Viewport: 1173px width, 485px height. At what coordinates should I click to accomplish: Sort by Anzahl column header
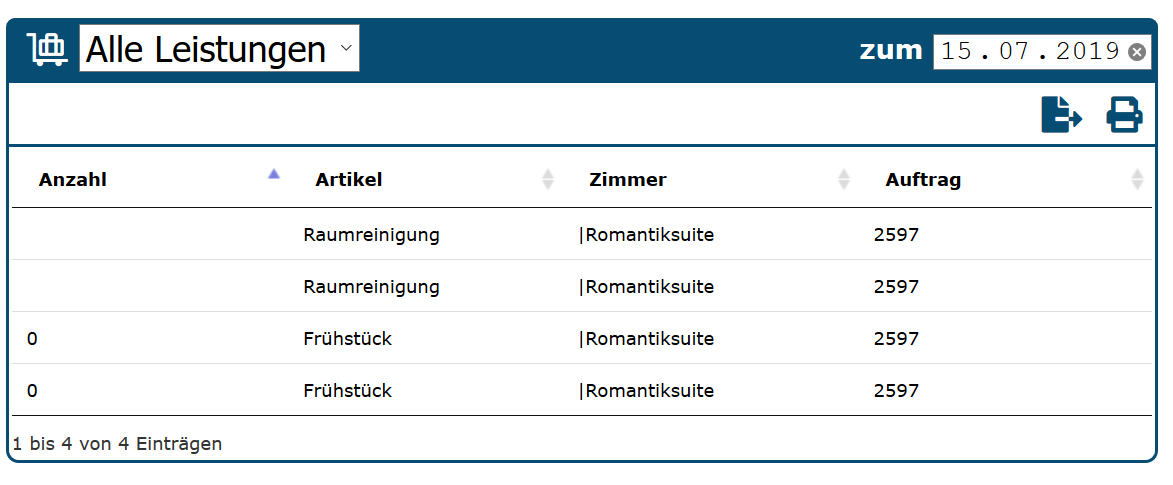coord(73,180)
